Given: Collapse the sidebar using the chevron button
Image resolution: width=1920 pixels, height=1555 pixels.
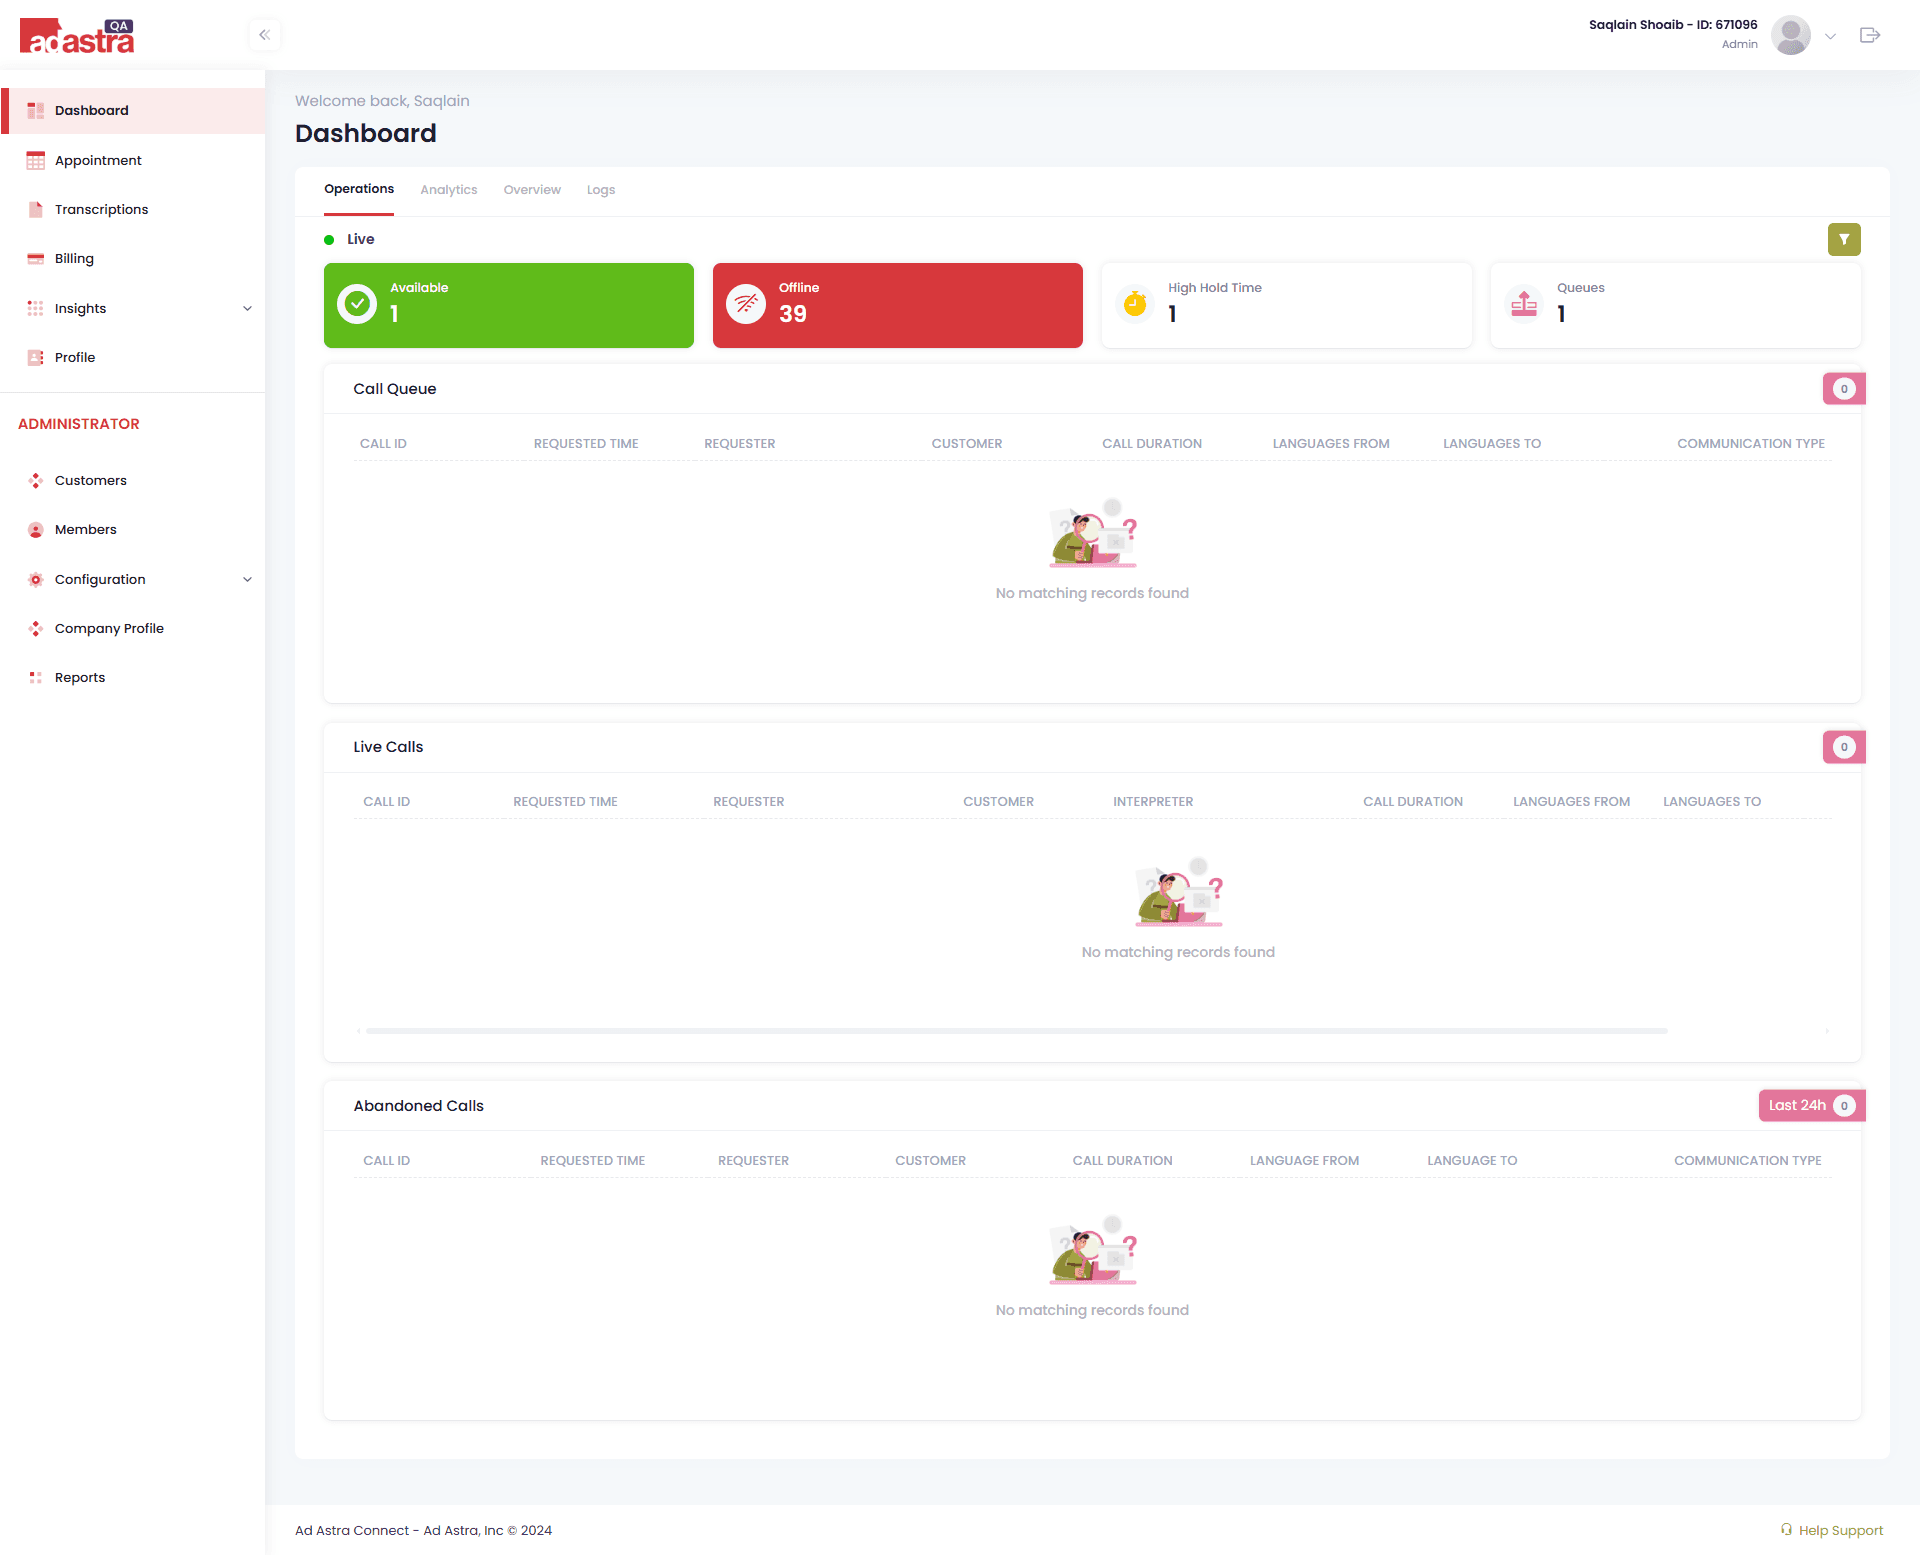Looking at the screenshot, I should (264, 34).
